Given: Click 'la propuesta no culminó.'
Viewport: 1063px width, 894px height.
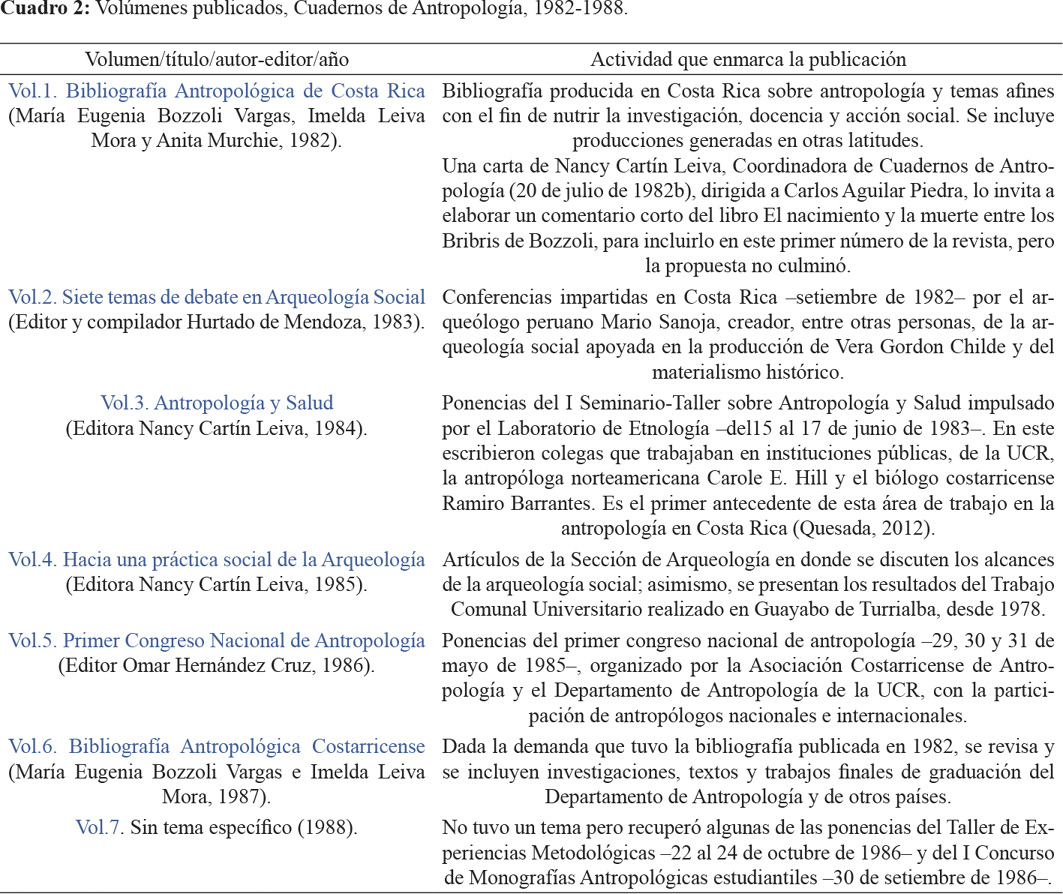Looking at the screenshot, I should [x=748, y=266].
